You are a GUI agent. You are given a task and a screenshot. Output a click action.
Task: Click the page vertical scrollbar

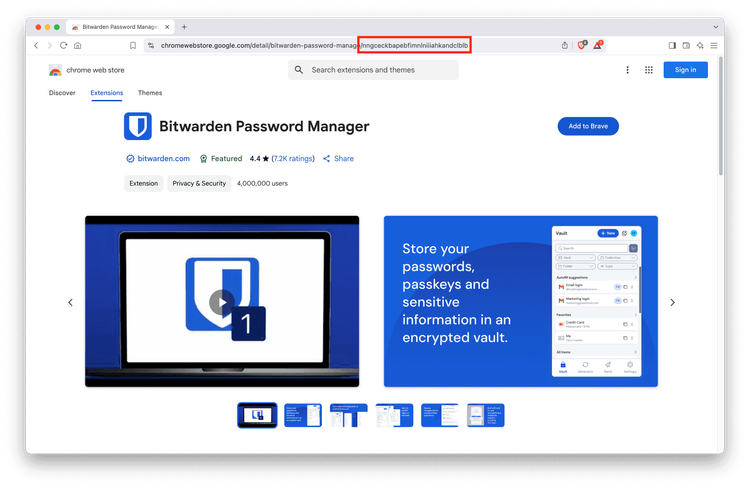(x=720, y=116)
